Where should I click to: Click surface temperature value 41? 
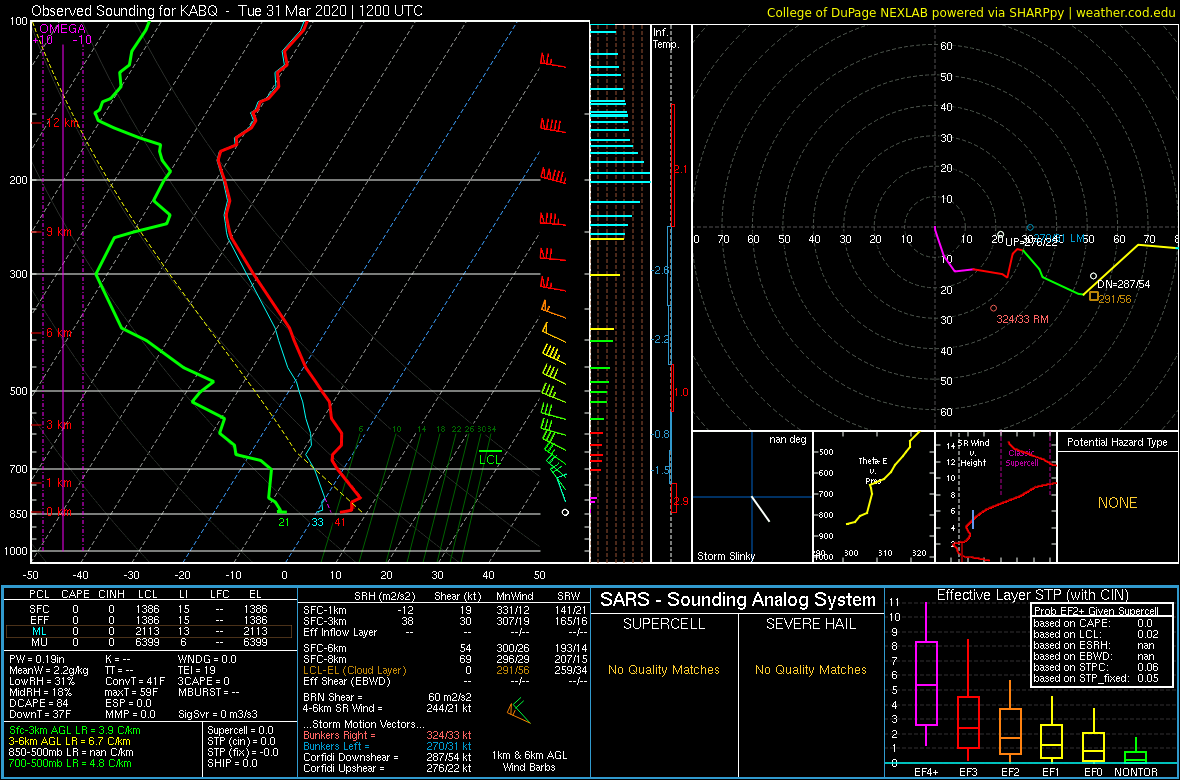[339, 522]
